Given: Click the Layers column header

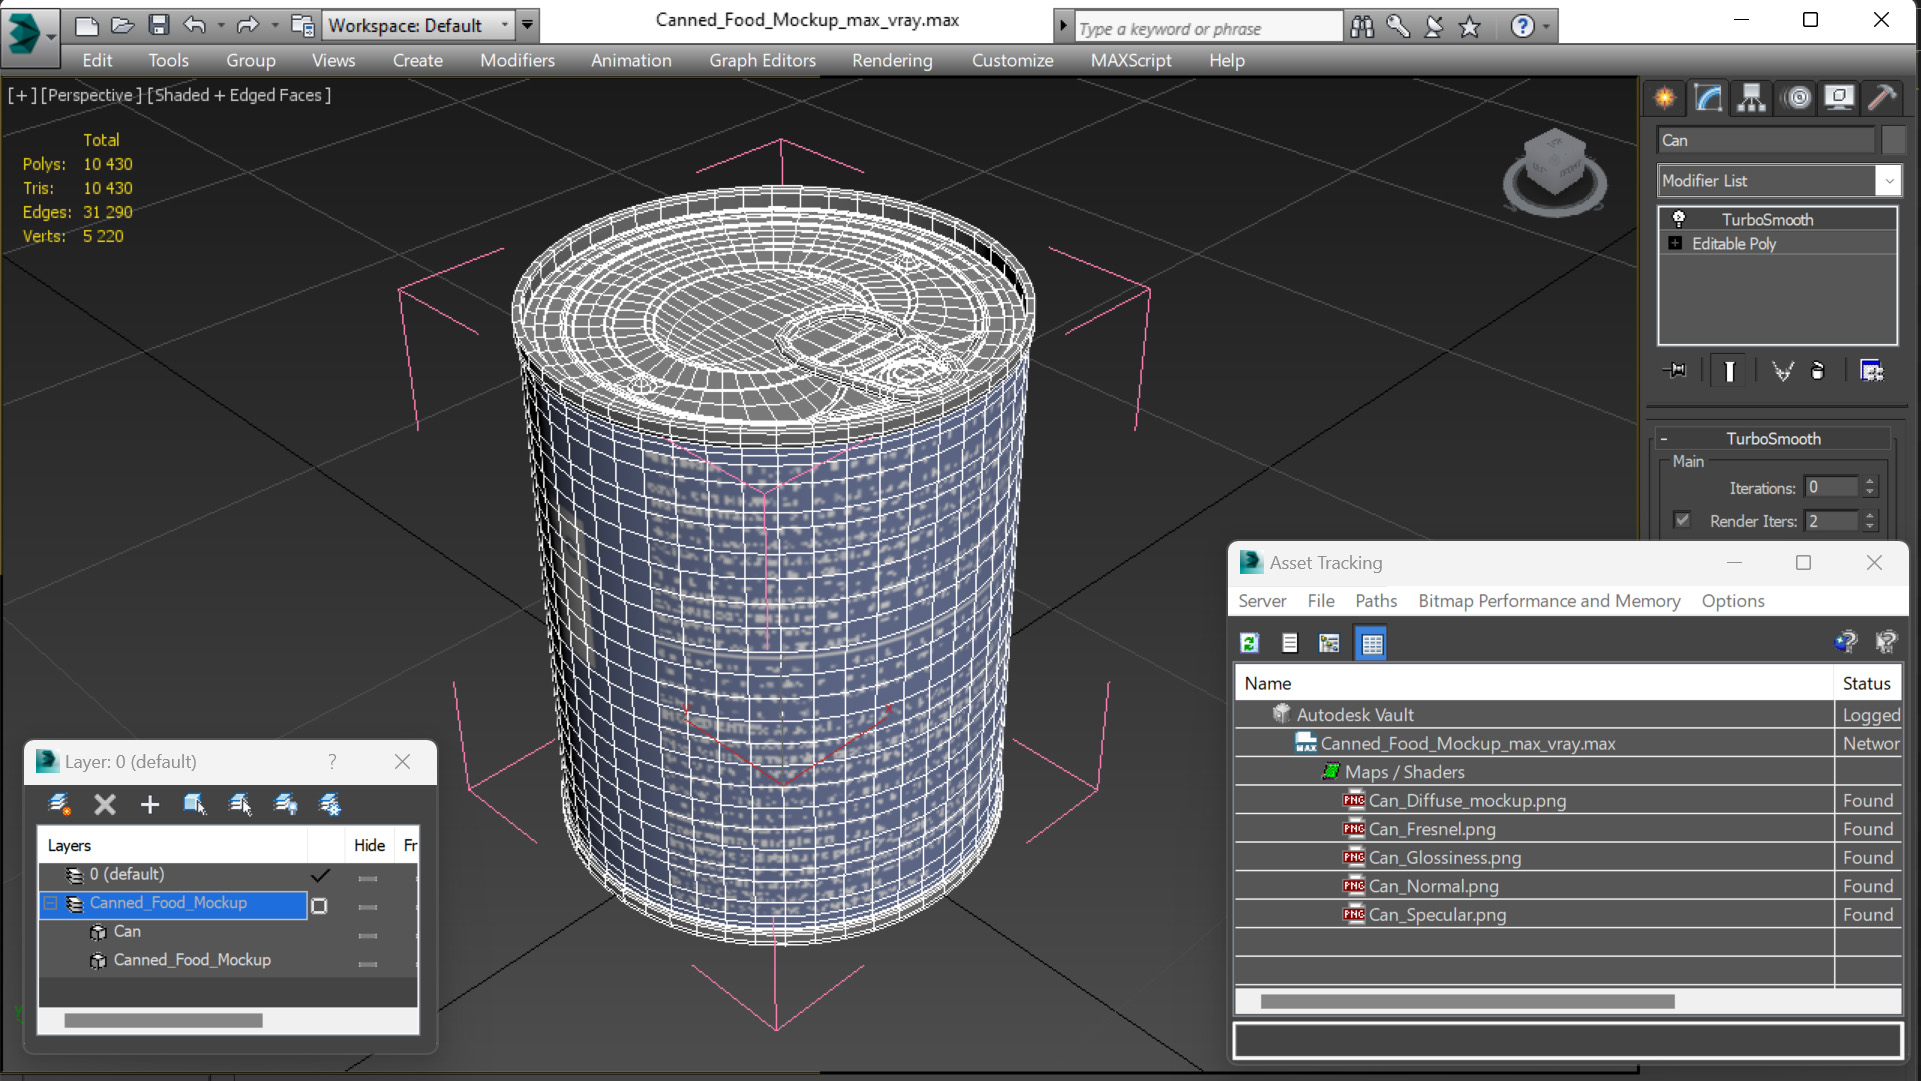Looking at the screenshot, I should tap(172, 845).
